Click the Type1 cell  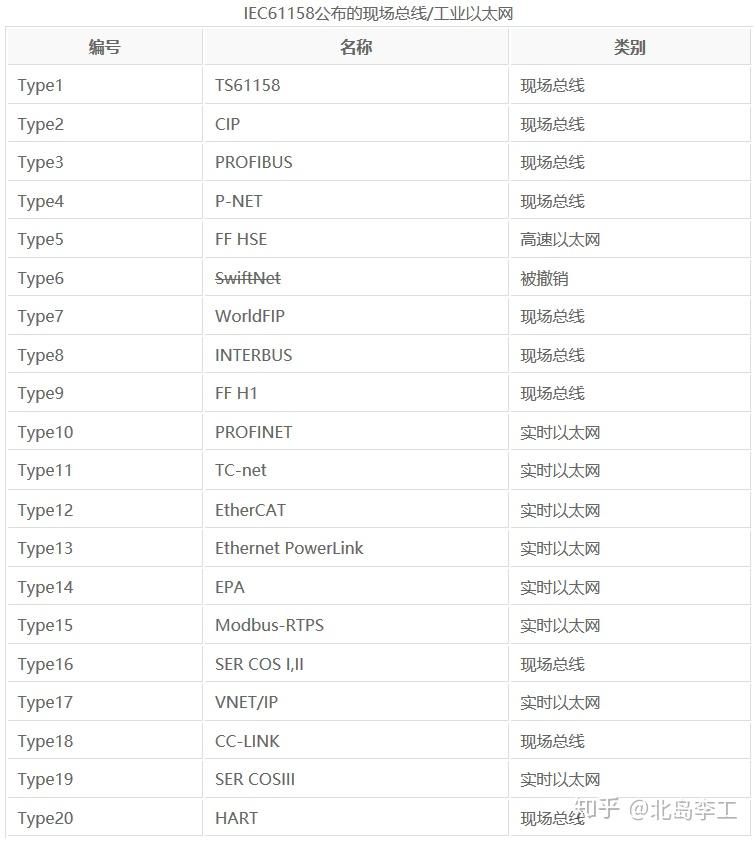tap(40, 86)
